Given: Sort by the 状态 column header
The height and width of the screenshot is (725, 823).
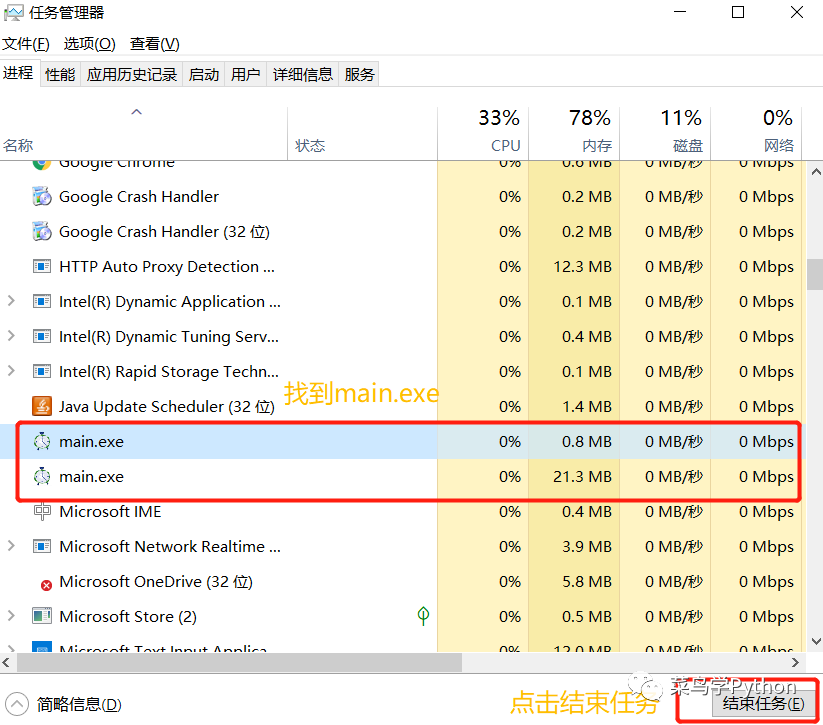Looking at the screenshot, I should point(362,134).
